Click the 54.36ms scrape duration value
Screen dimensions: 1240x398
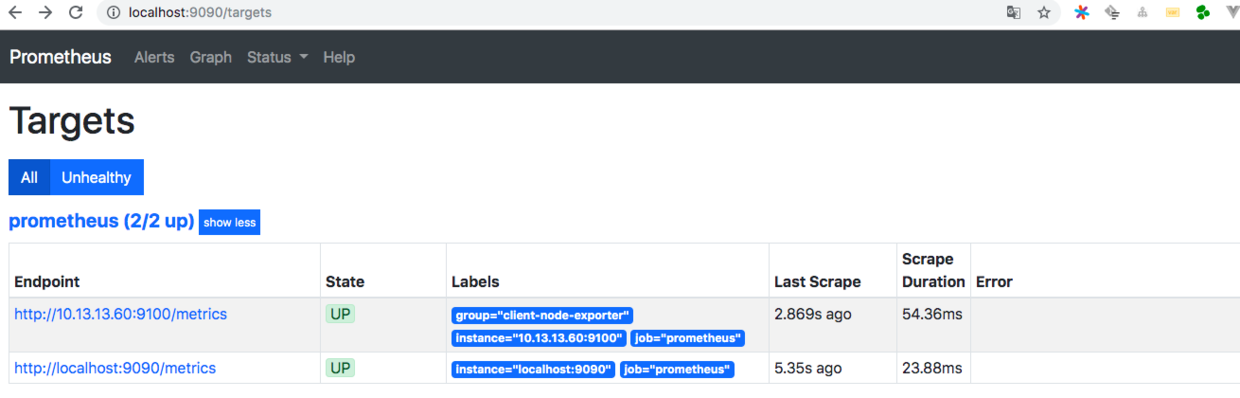[x=932, y=314]
